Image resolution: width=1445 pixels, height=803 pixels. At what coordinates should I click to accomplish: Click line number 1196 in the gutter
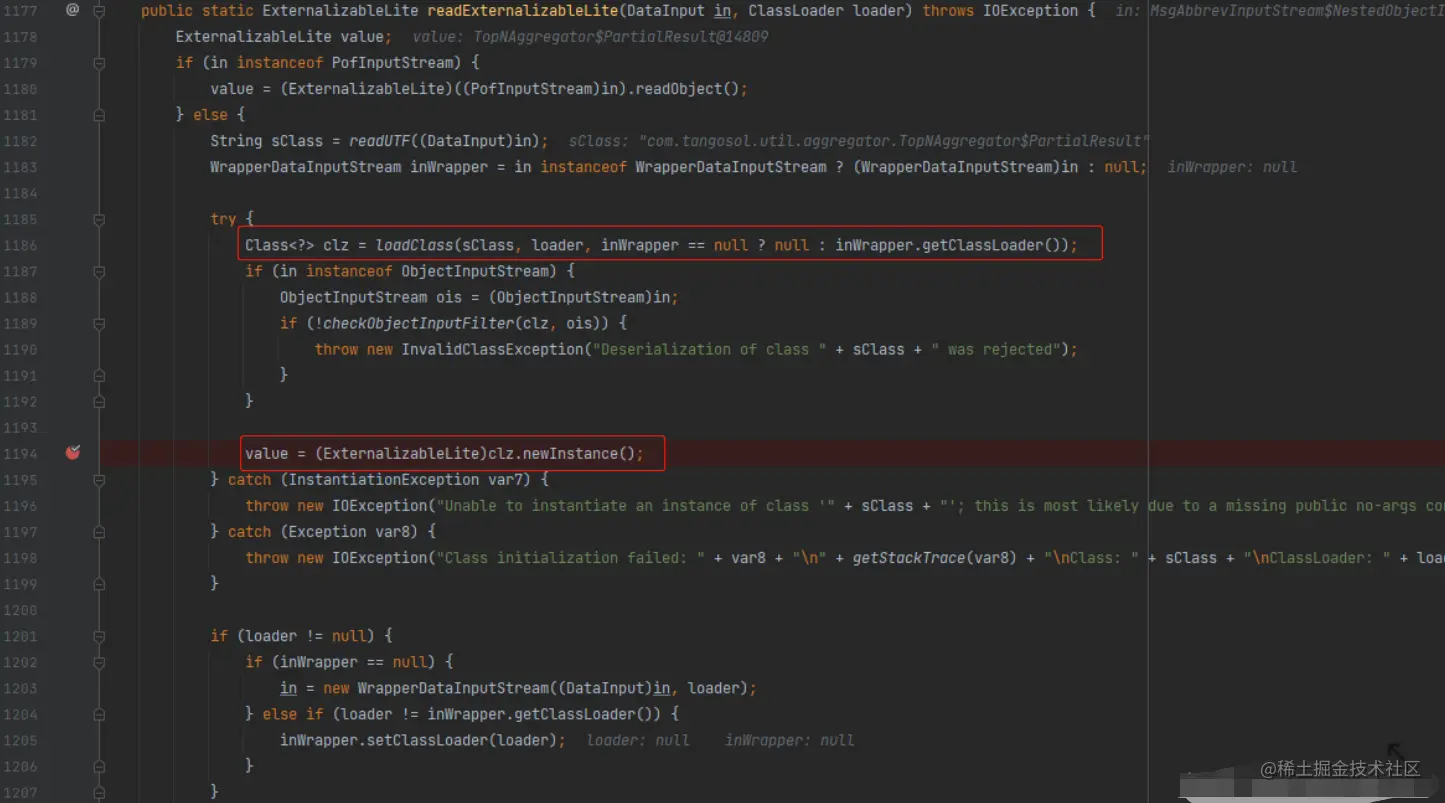(x=20, y=505)
